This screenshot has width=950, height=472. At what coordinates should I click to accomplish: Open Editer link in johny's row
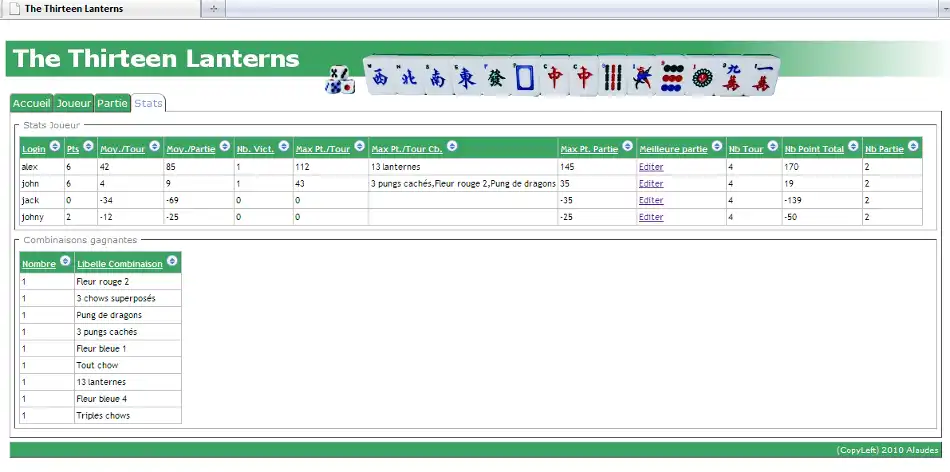tap(651, 217)
